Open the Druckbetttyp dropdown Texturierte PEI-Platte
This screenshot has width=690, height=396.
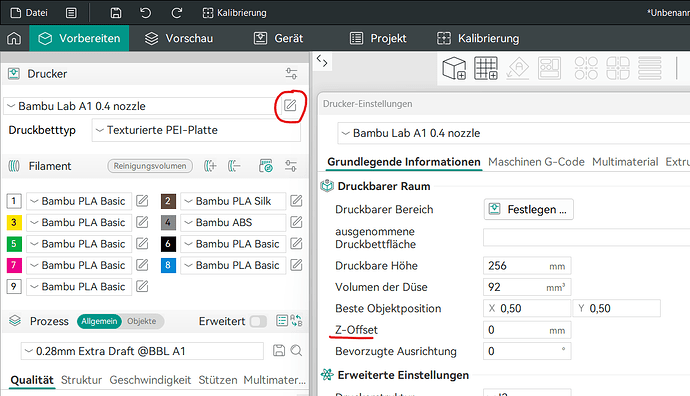coord(196,130)
